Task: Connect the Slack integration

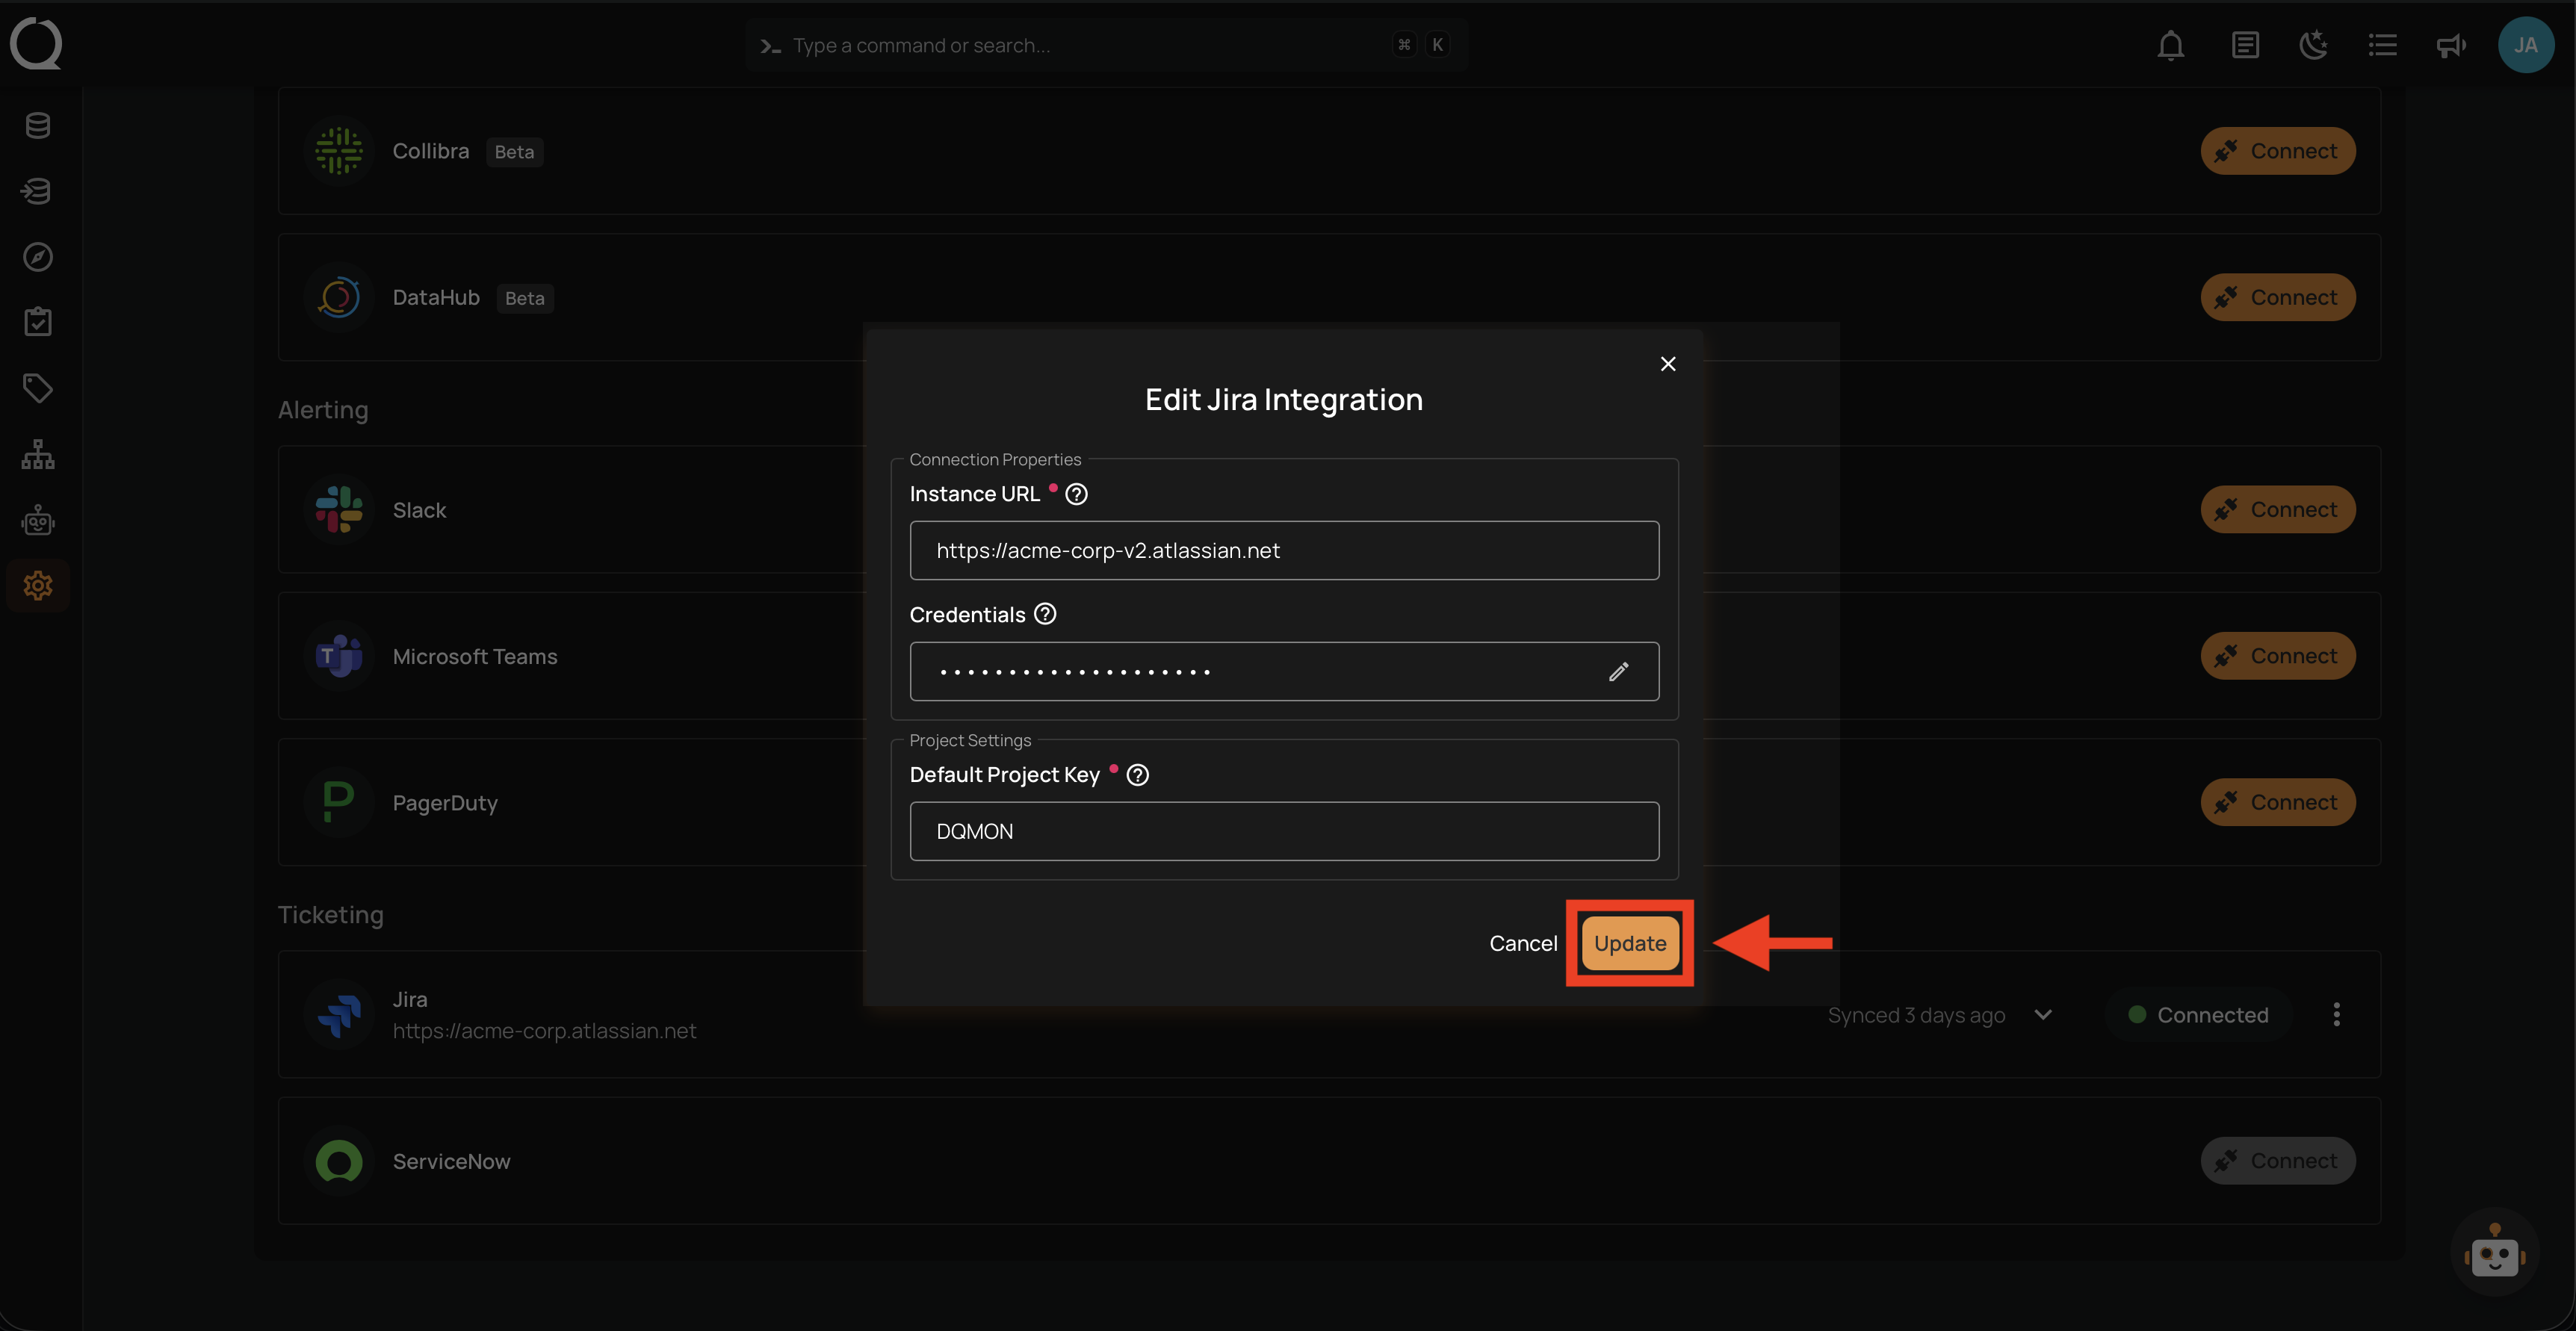Action: click(2278, 509)
